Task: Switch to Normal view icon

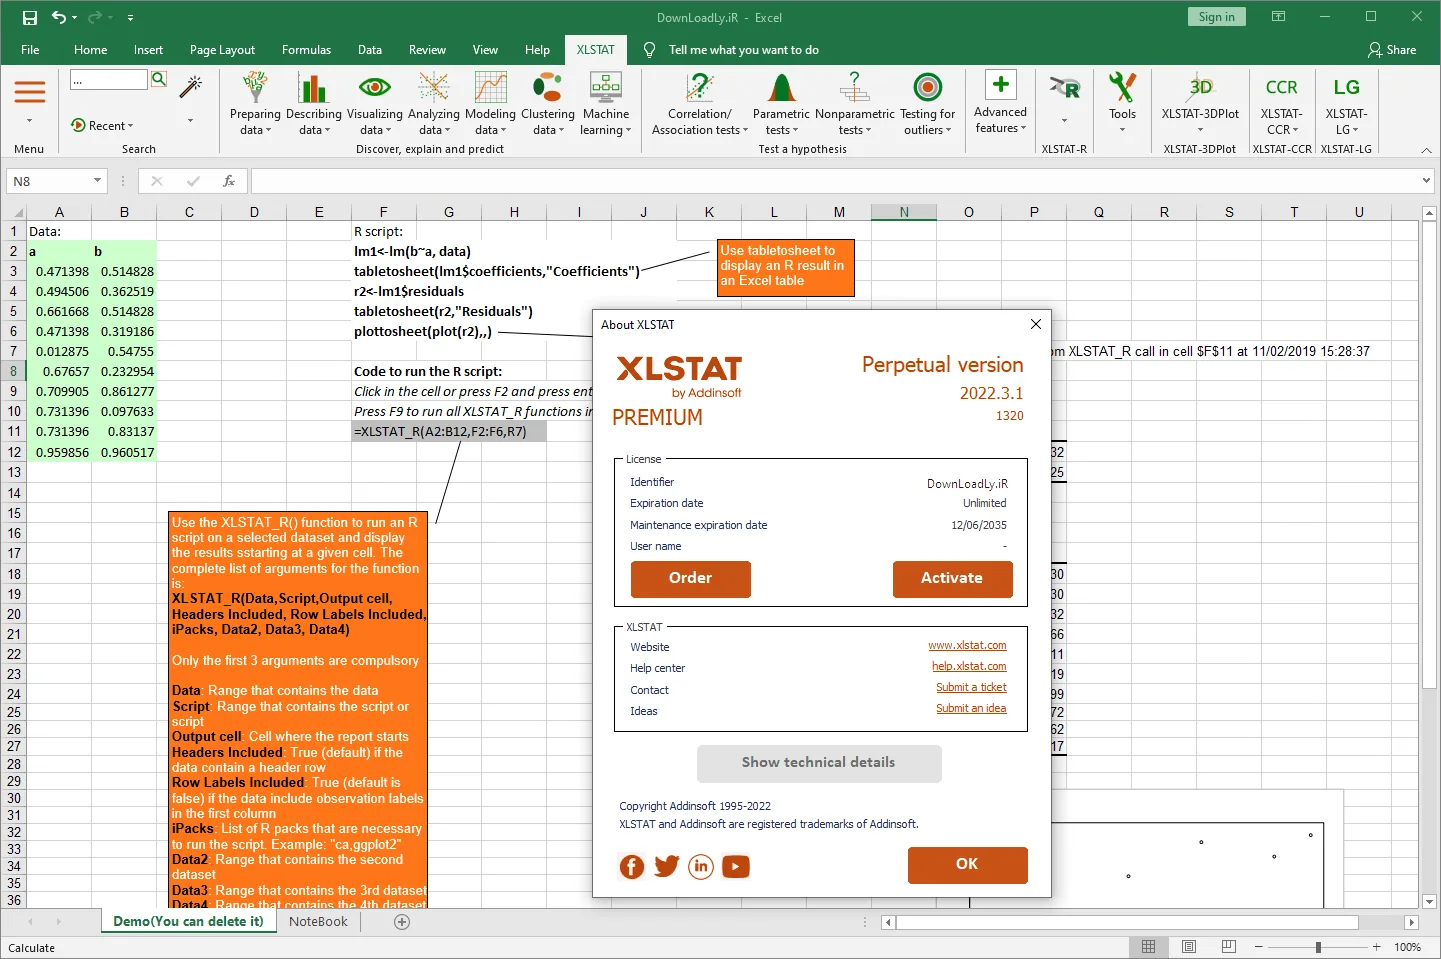Action: [1148, 947]
